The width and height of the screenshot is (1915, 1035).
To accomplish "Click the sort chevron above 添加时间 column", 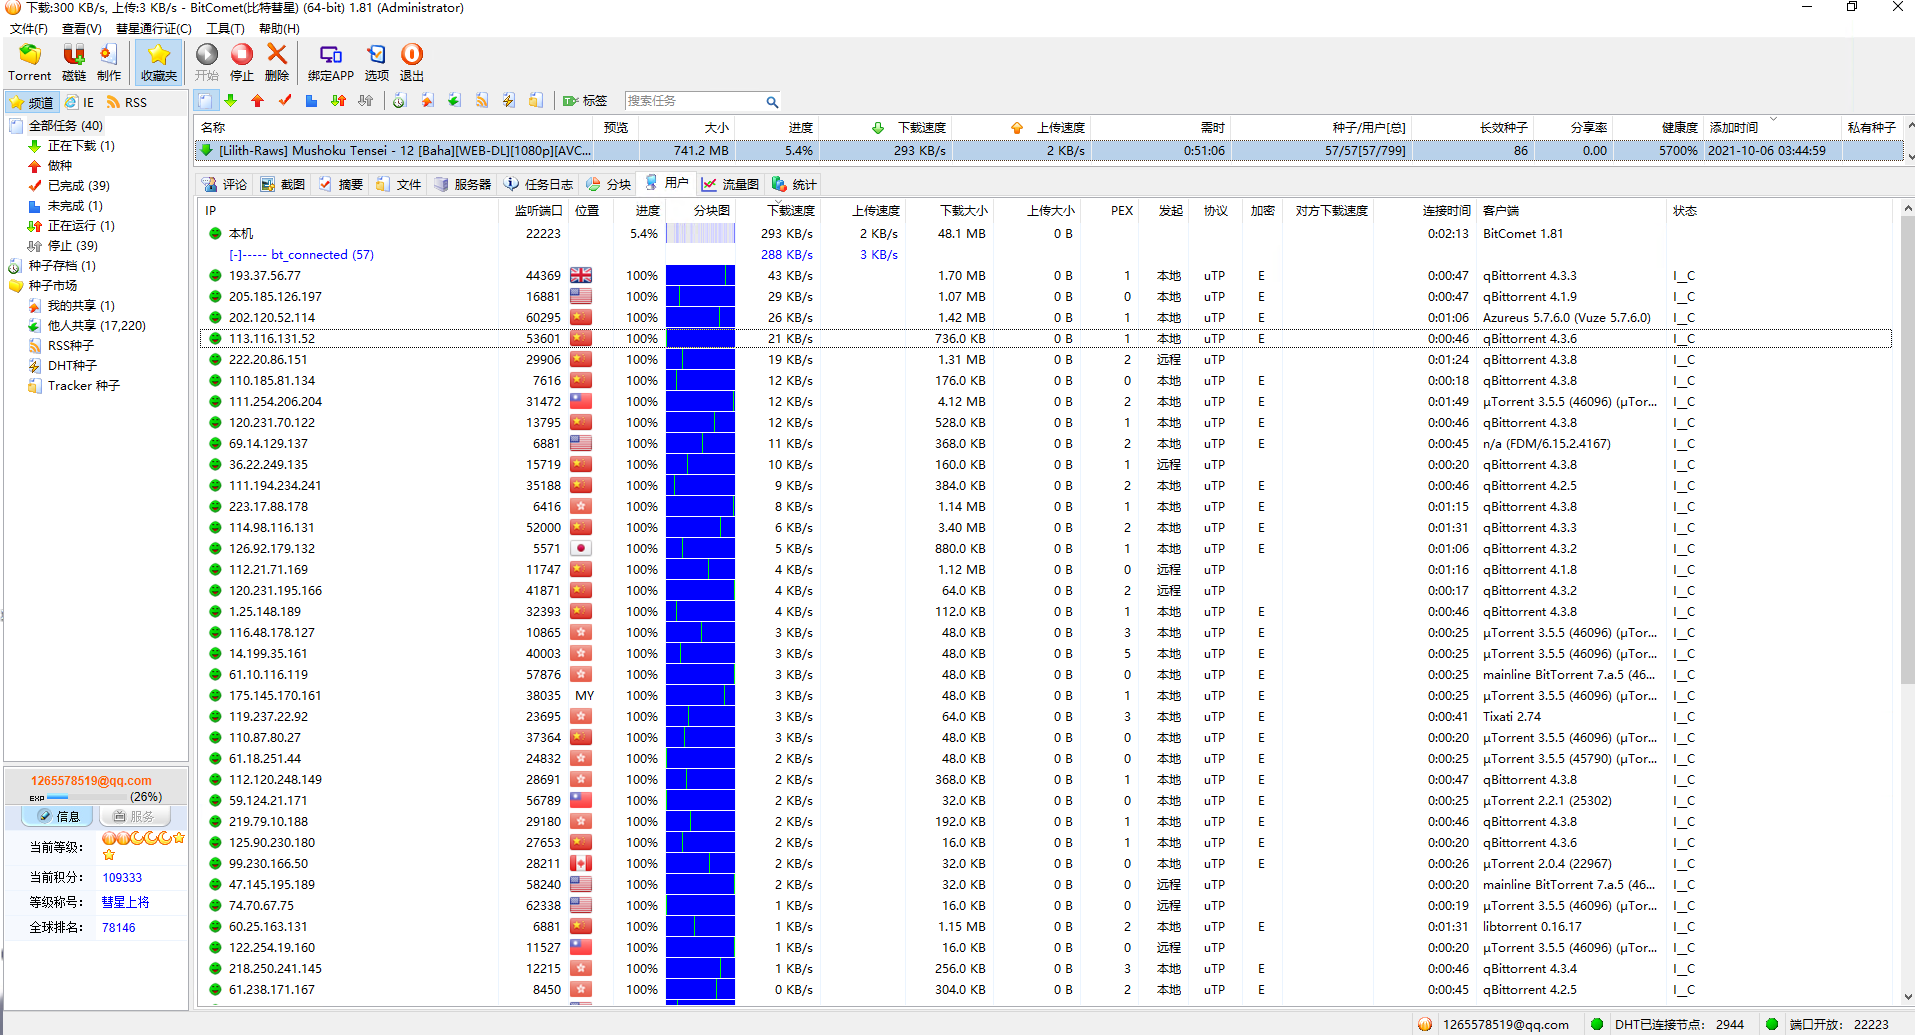I will (1773, 119).
